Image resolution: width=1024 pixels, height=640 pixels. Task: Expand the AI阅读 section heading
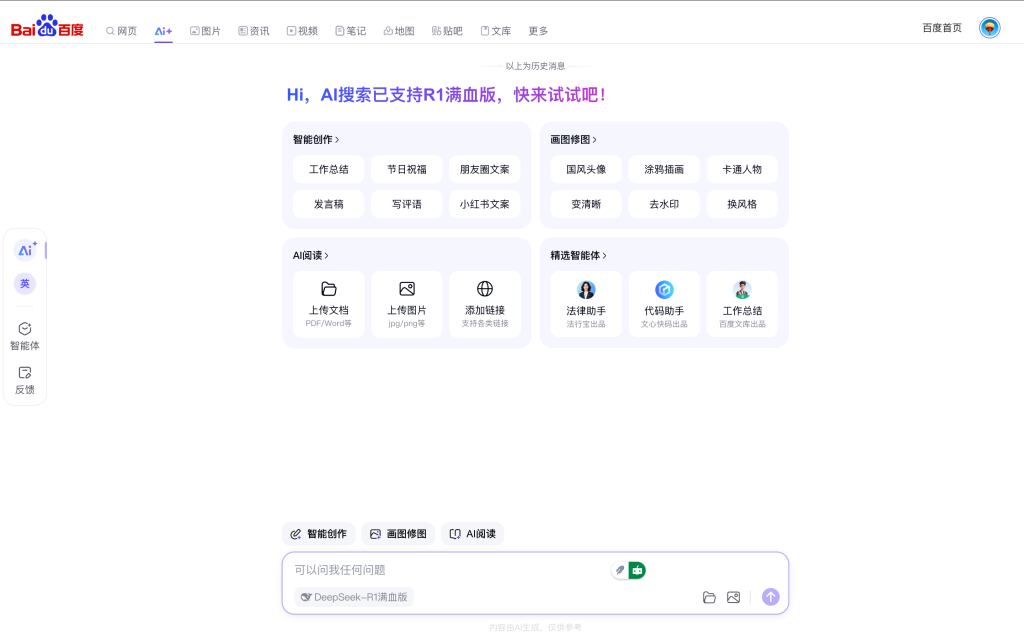(311, 255)
